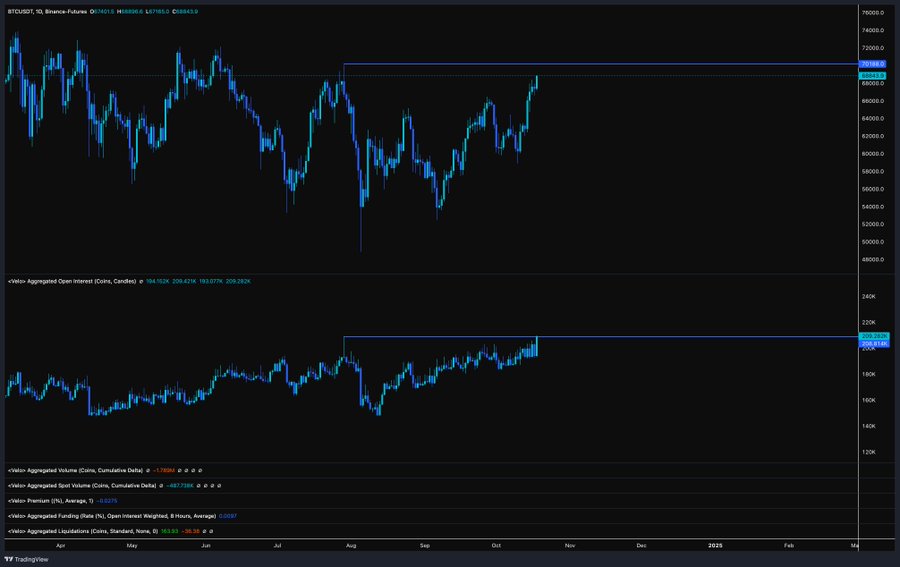Select the Aggregated Volume Cumulative Delta legend
This screenshot has height=567, width=900.
coord(75,470)
